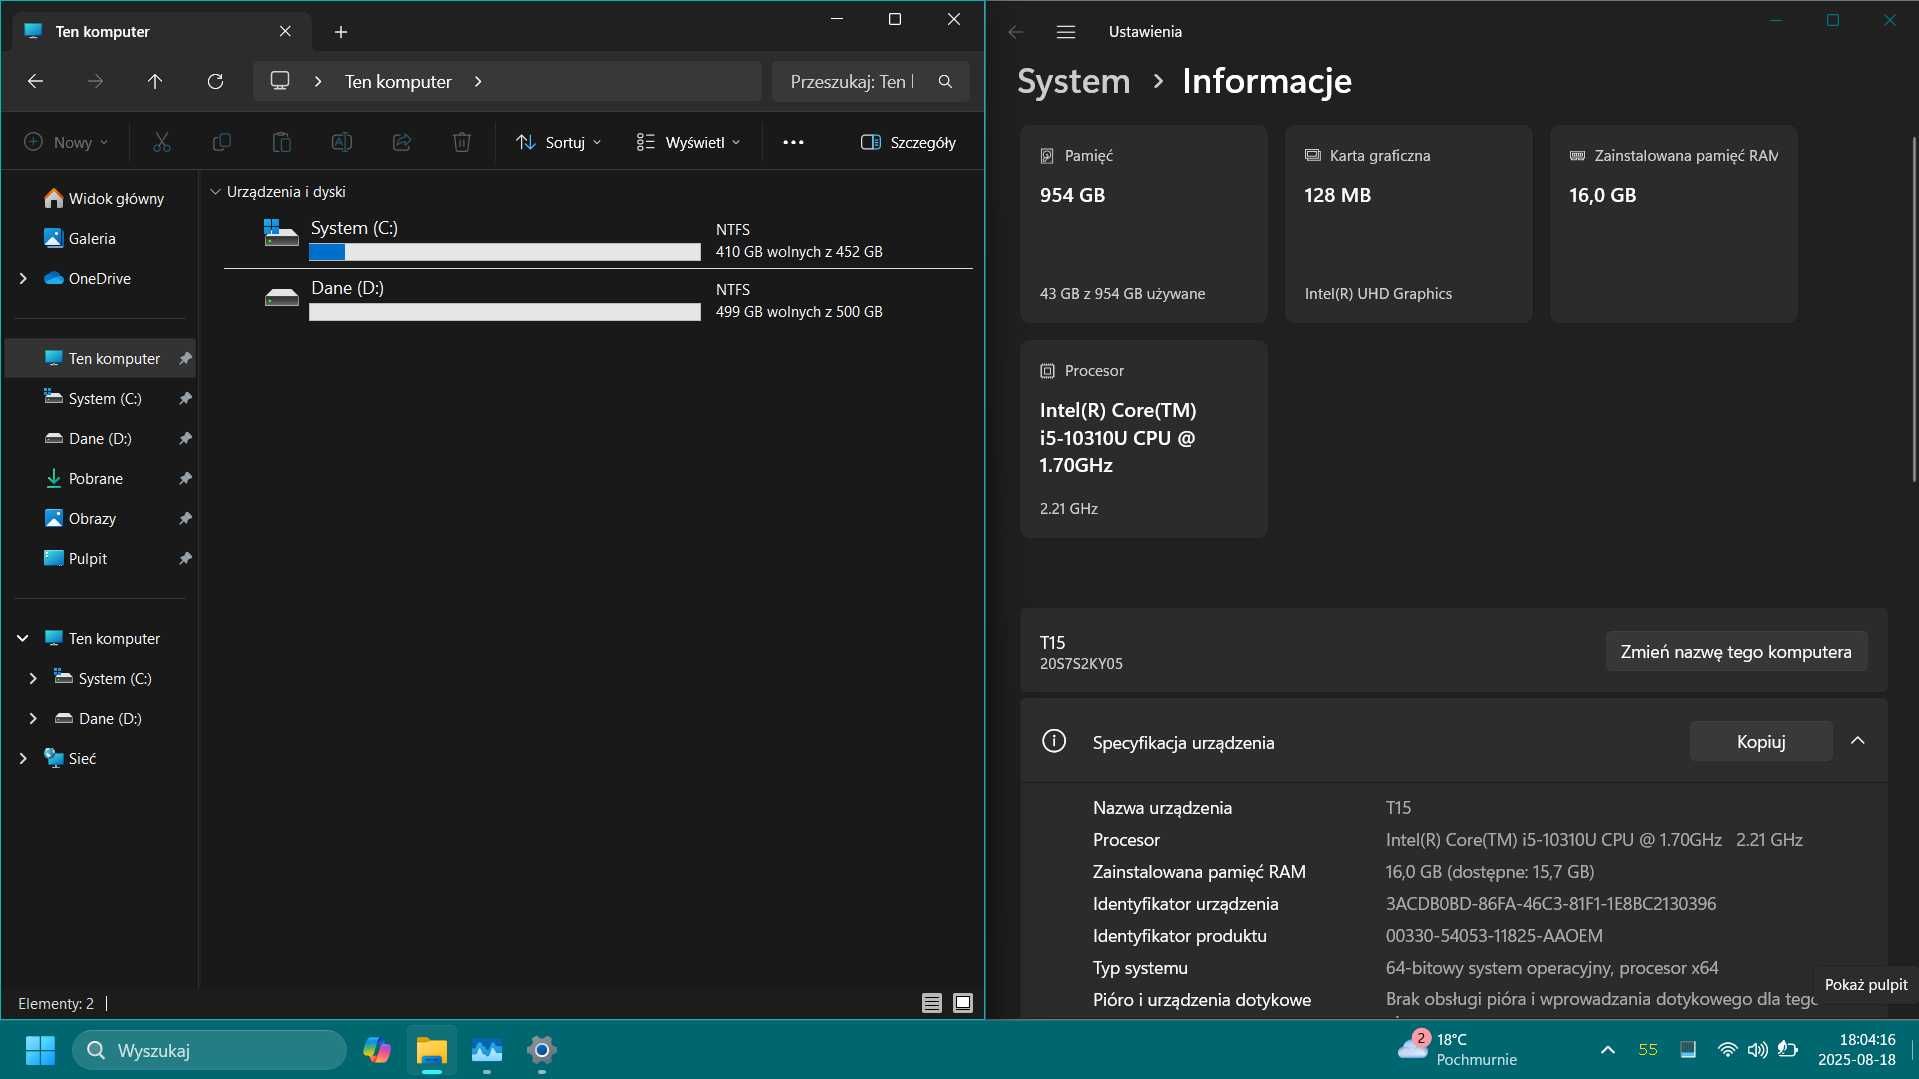Launch Copilot from the taskbar
Image resolution: width=1919 pixels, height=1079 pixels.
click(x=377, y=1050)
